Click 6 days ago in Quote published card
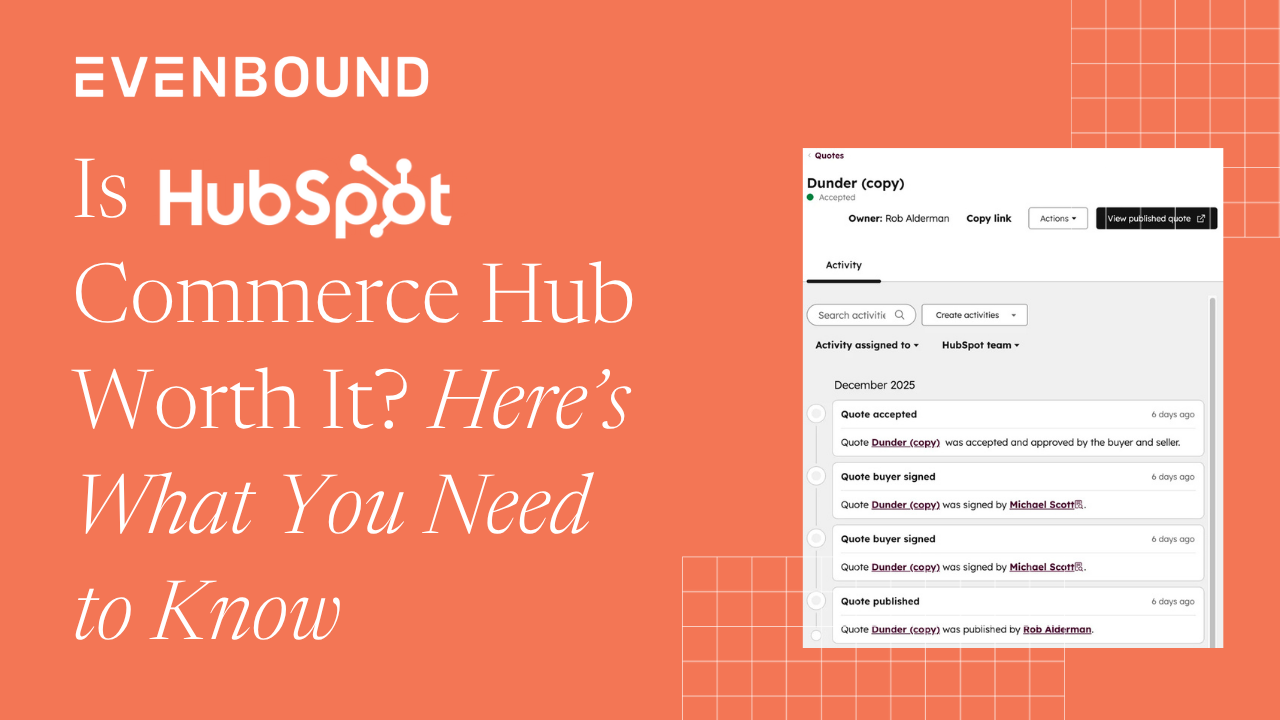Image resolution: width=1280 pixels, height=720 pixels. pyautogui.click(x=1172, y=602)
